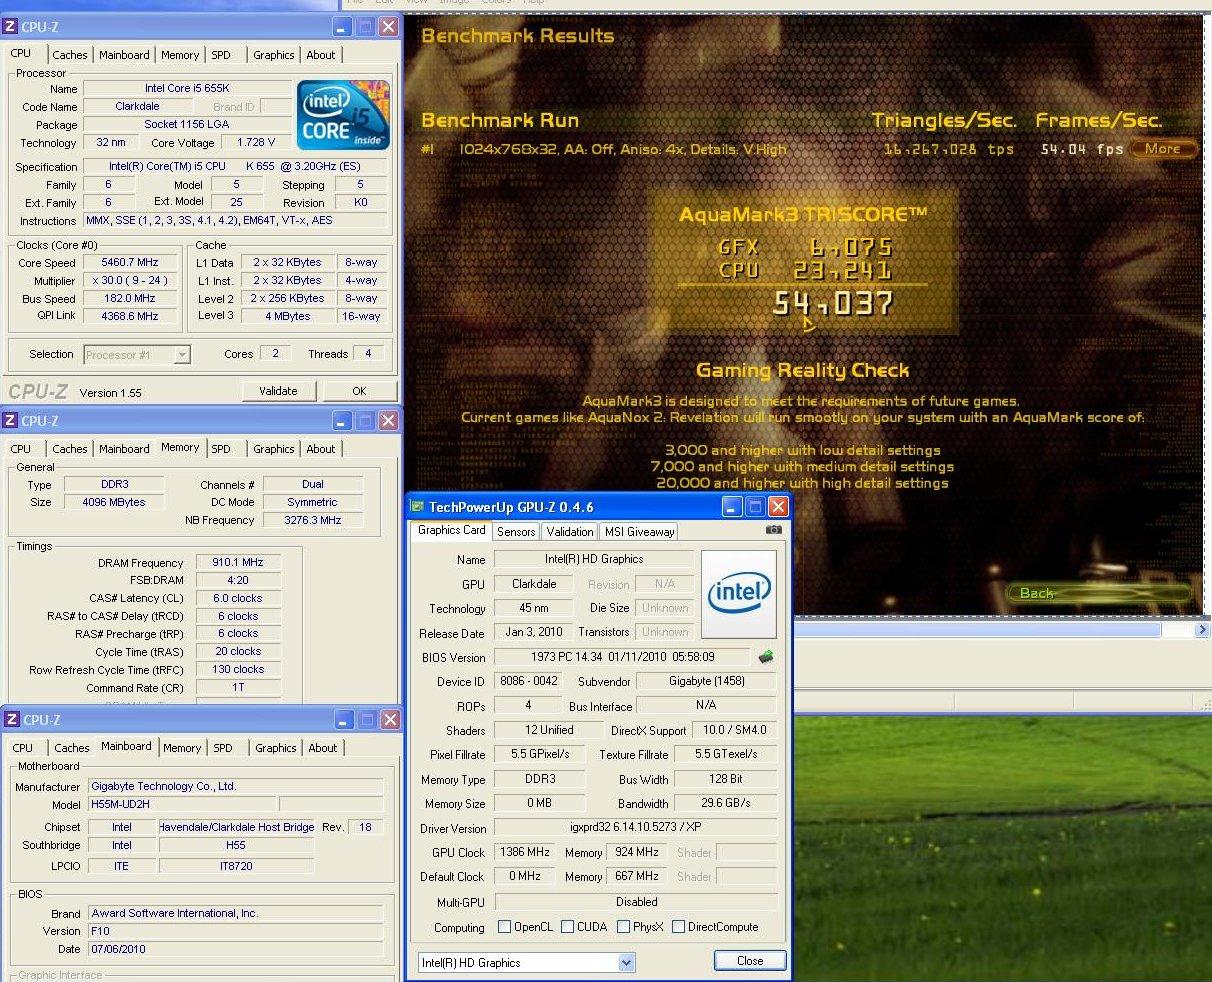Click the NB Frequency value 3276.3 MHz
Viewport: 1212px width, 982px height.
click(313, 520)
